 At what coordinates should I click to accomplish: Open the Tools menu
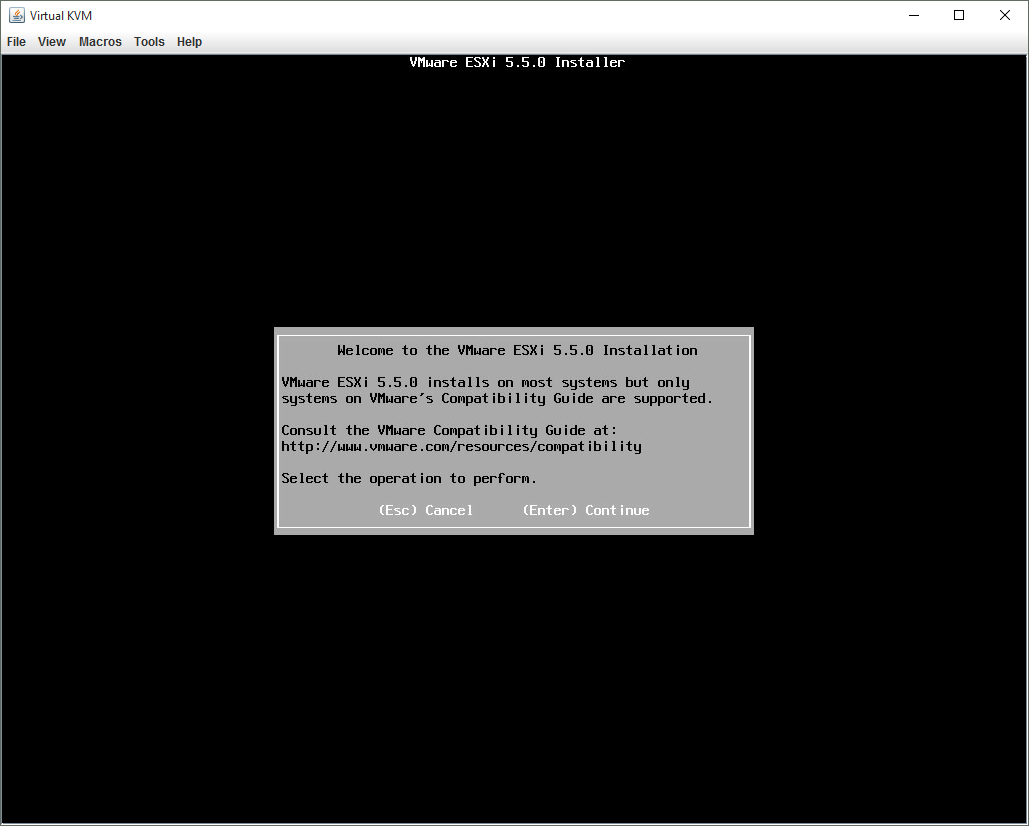click(x=149, y=42)
